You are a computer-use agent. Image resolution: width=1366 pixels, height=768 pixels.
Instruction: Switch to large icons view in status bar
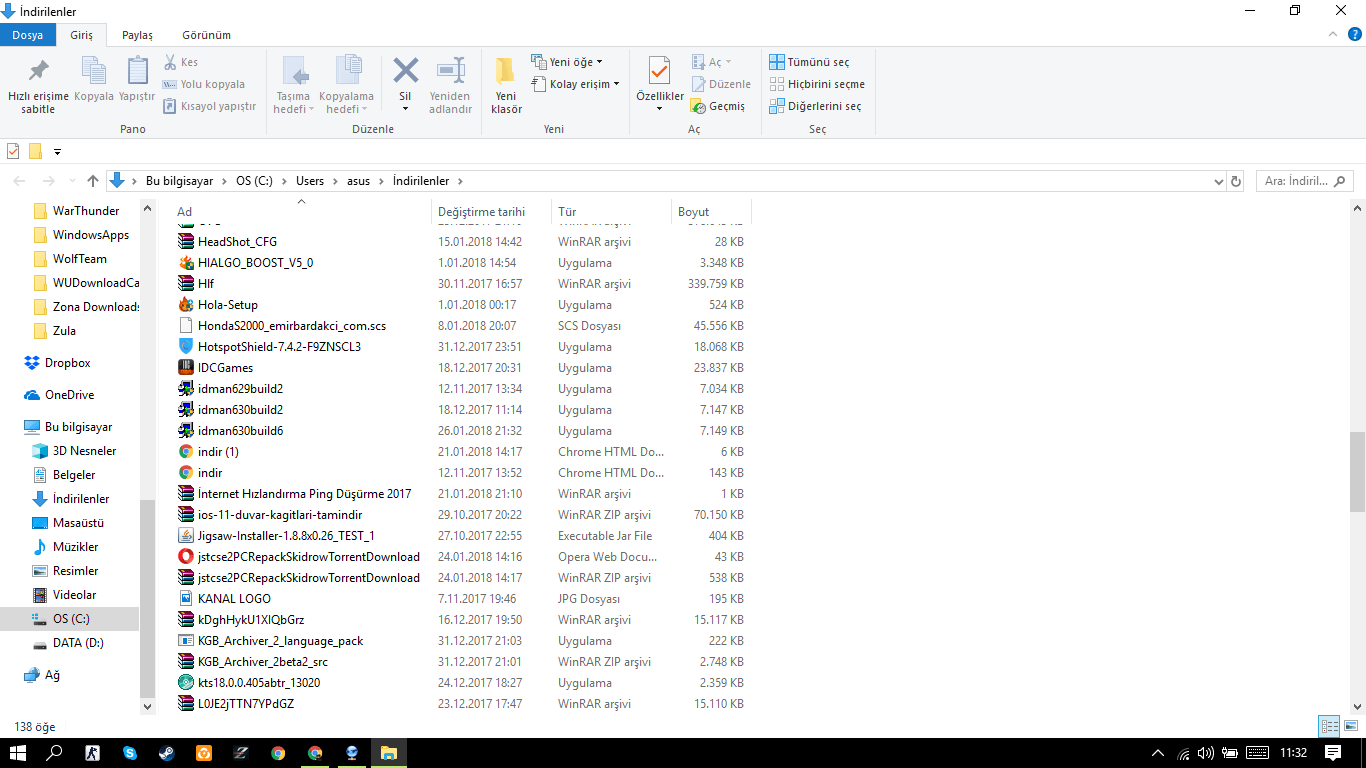[1350, 727]
